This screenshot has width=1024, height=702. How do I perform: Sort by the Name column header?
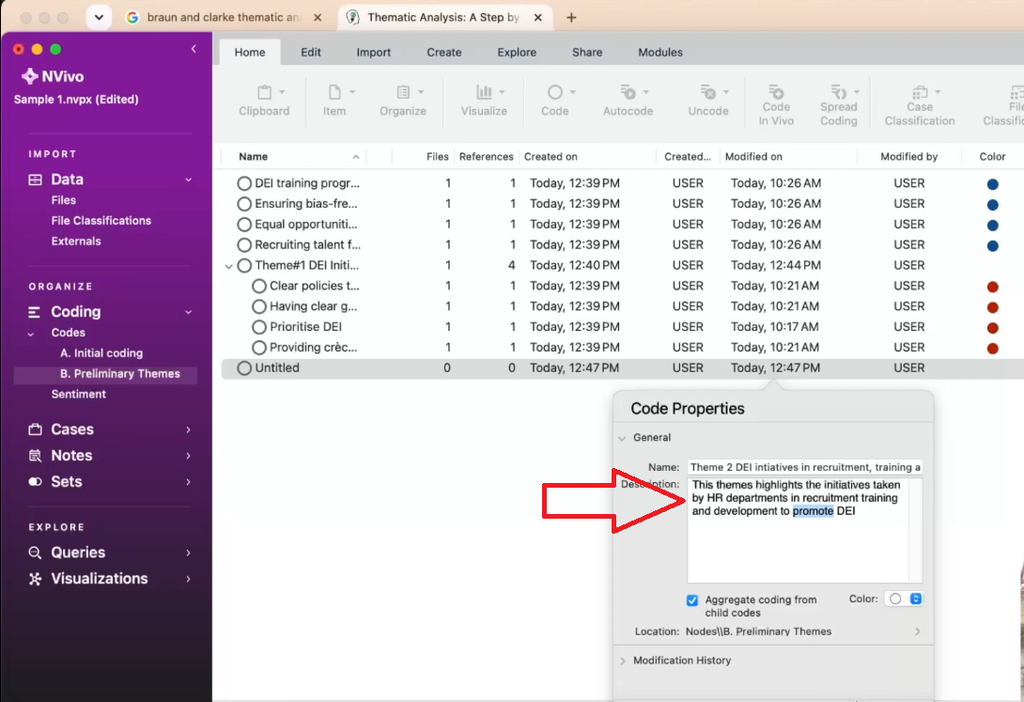click(x=253, y=157)
